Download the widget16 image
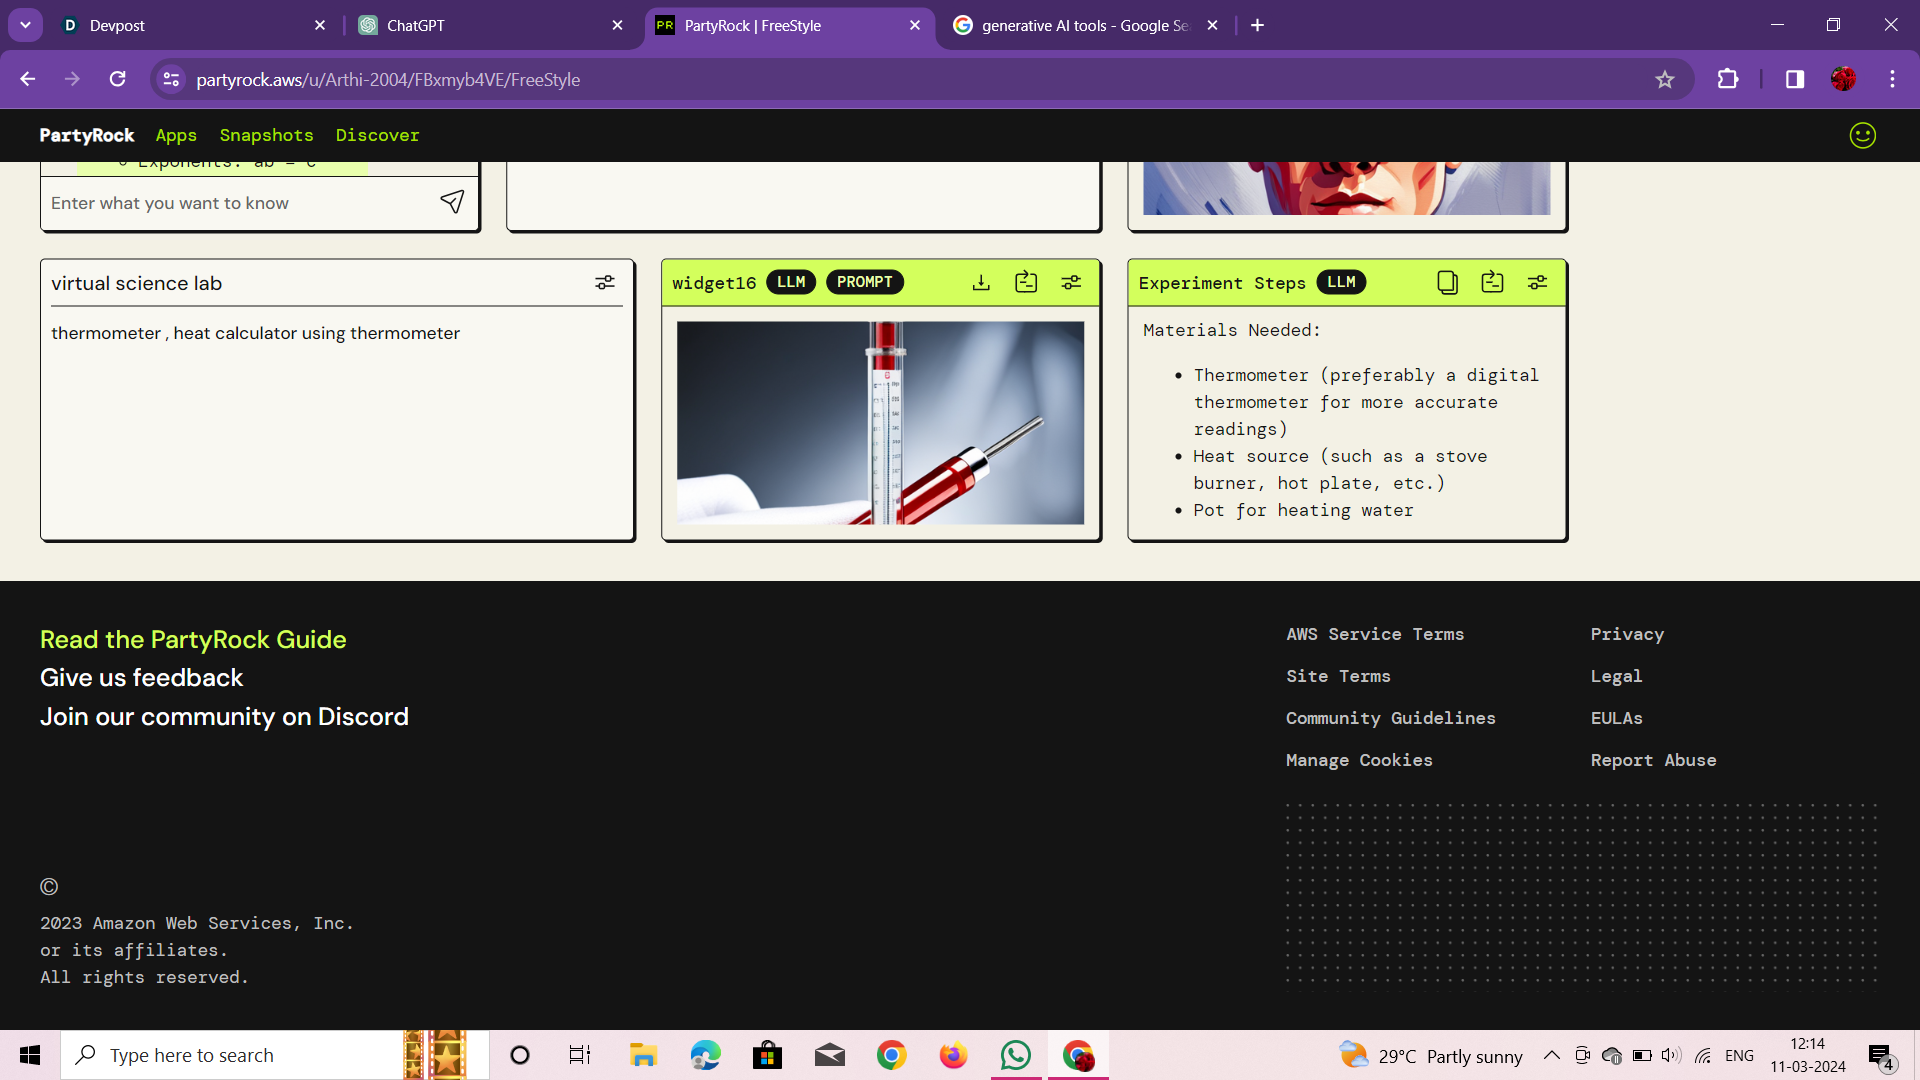1920x1080 pixels. point(981,283)
